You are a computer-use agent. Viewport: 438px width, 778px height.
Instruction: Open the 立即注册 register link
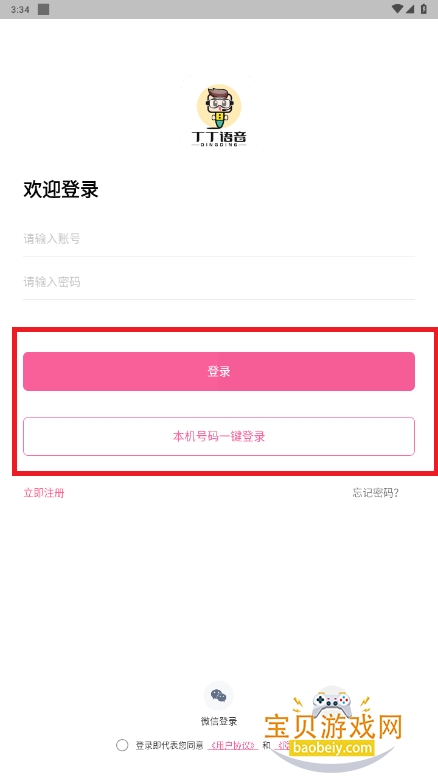(44, 493)
